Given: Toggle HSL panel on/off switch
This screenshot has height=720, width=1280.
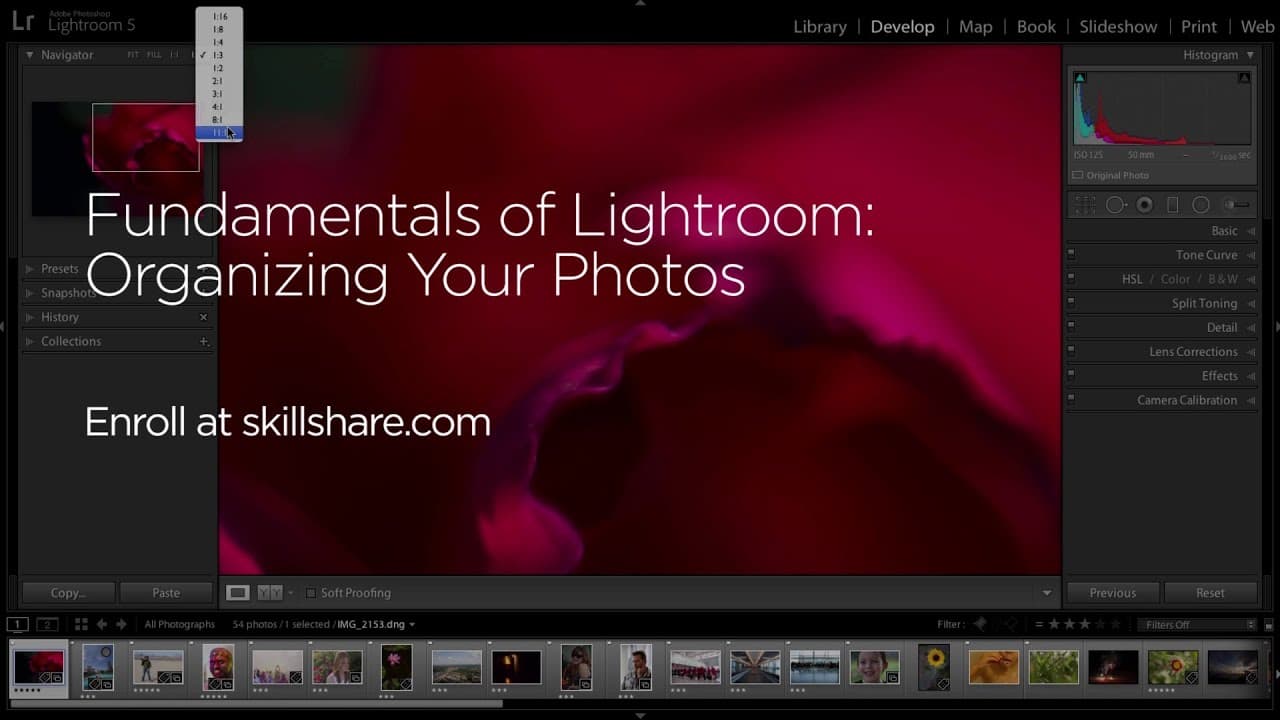Looking at the screenshot, I should 1071,279.
